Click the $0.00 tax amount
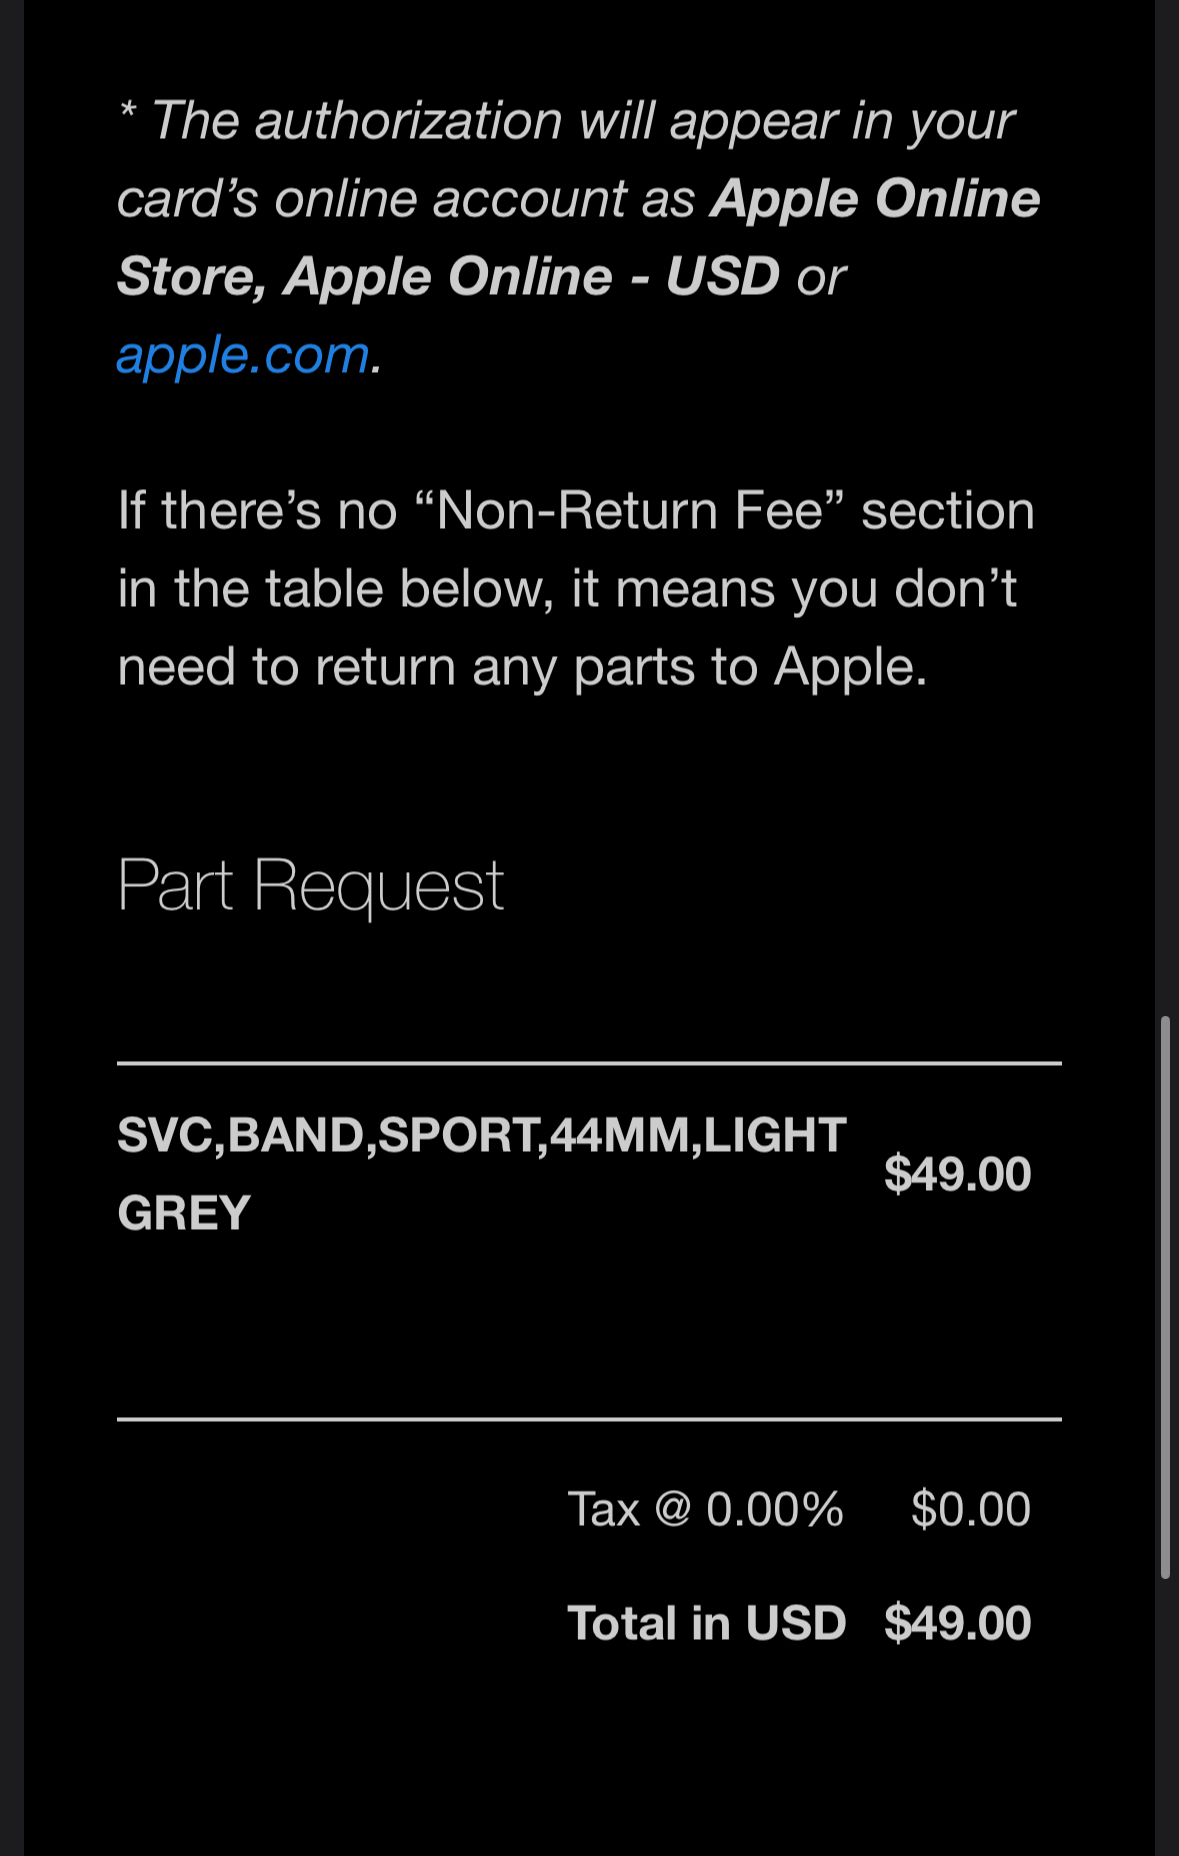 (x=969, y=1509)
